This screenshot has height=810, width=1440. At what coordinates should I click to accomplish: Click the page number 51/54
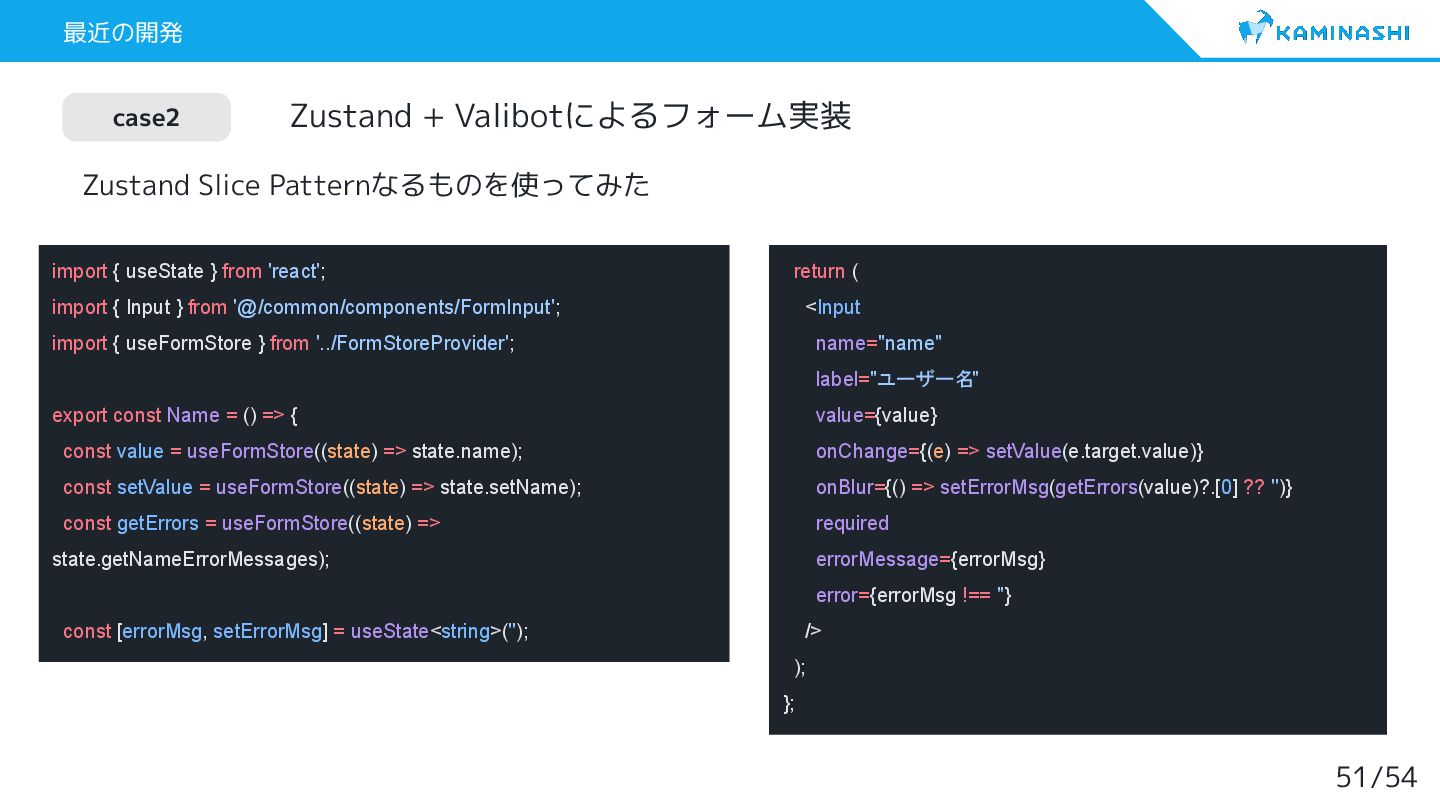click(x=1376, y=777)
